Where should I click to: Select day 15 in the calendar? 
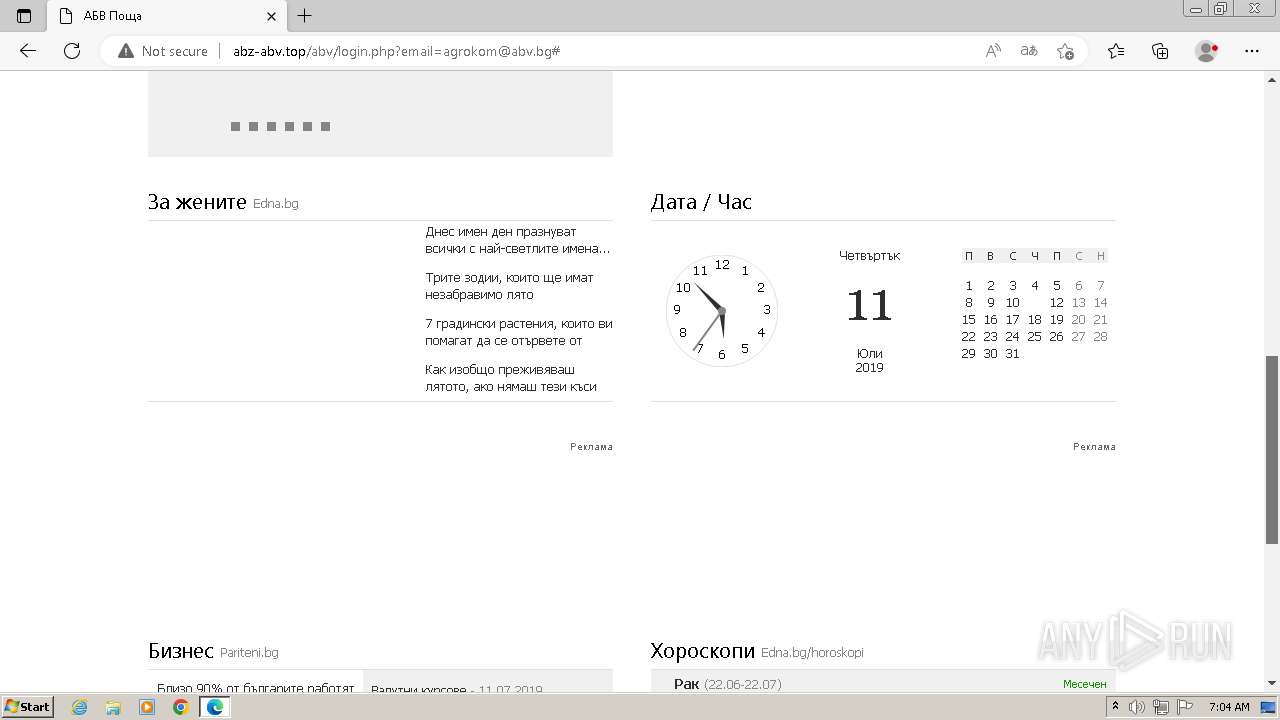(x=968, y=320)
